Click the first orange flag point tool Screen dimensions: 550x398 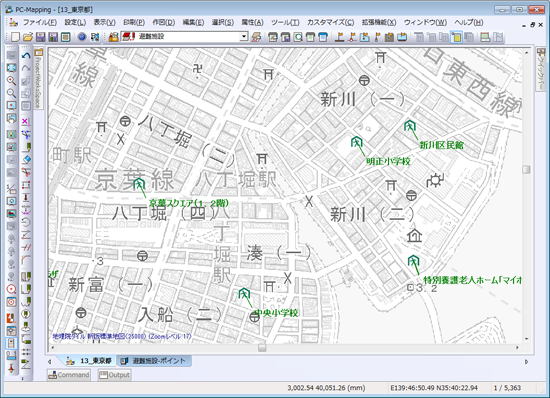(339, 37)
